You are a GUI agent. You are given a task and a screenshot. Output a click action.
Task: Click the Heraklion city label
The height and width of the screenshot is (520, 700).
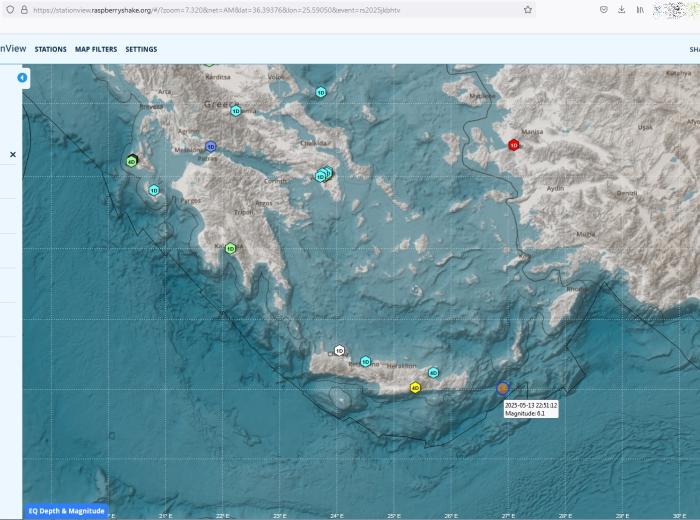(401, 366)
